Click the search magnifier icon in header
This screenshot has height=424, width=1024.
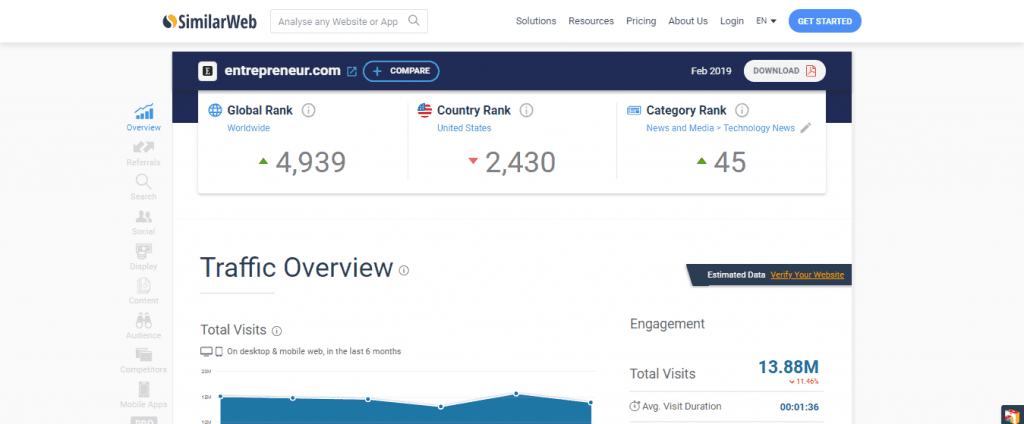(x=415, y=21)
